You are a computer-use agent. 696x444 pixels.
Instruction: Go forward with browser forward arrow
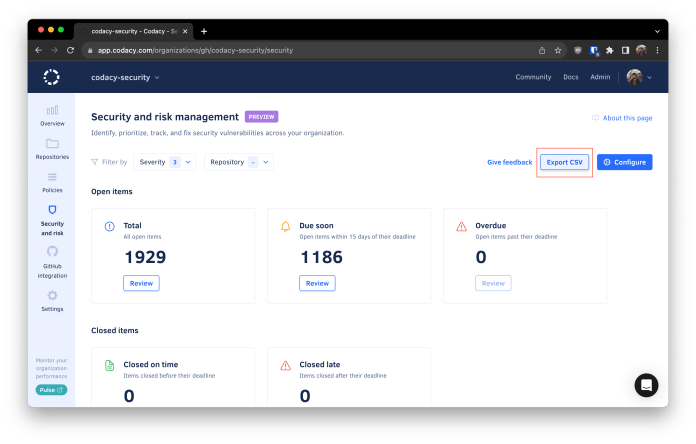[x=54, y=50]
